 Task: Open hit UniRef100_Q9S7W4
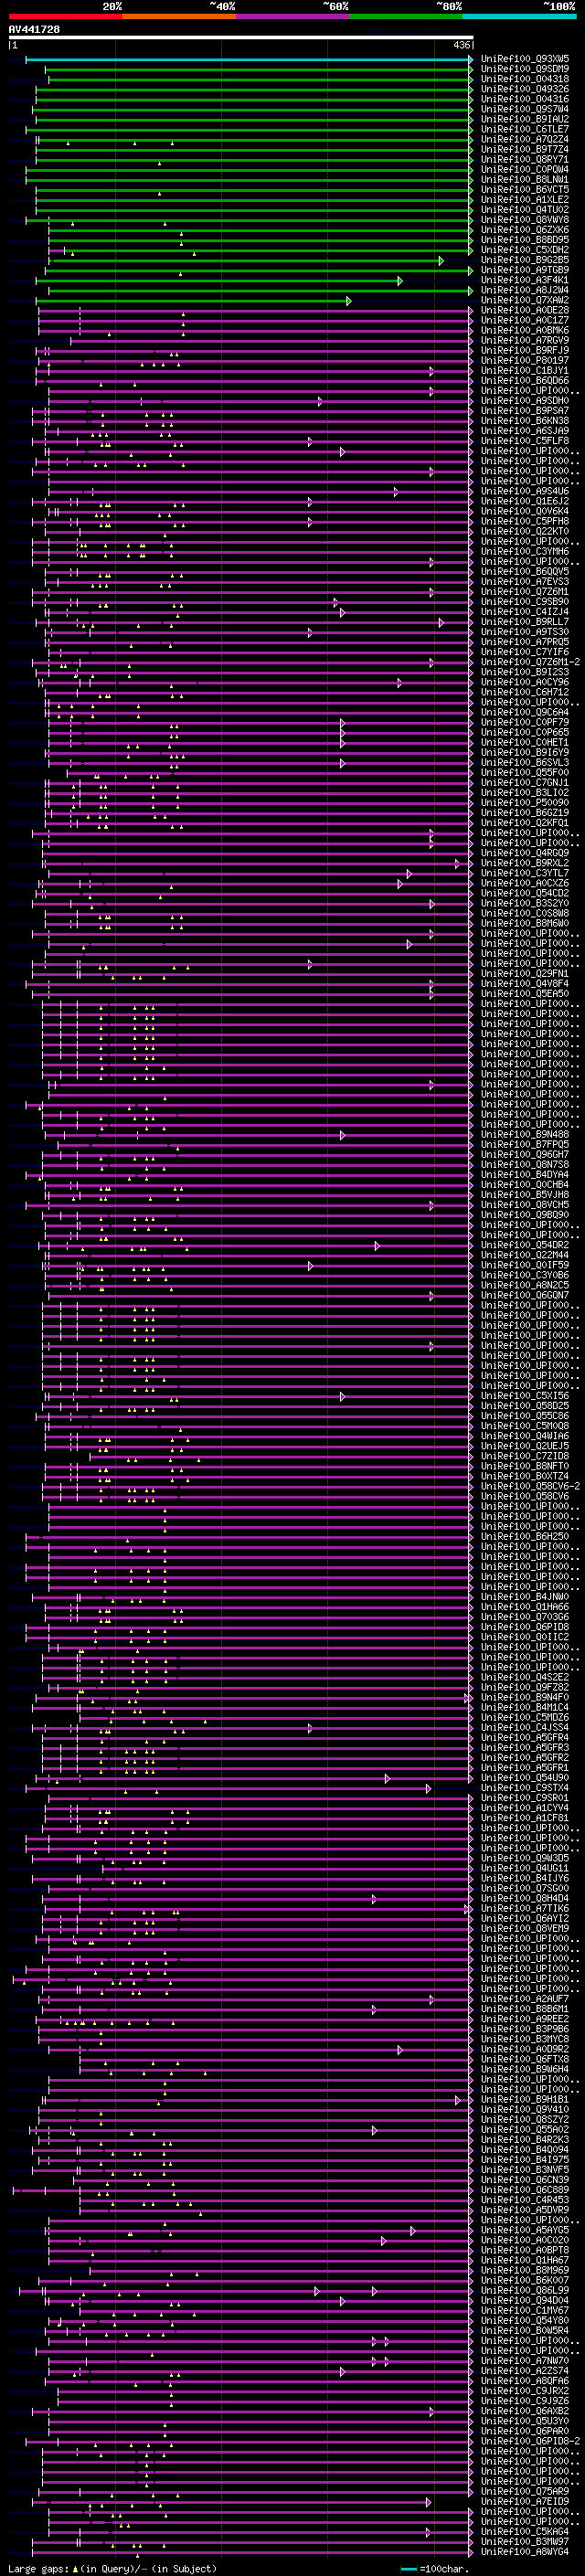525,110
